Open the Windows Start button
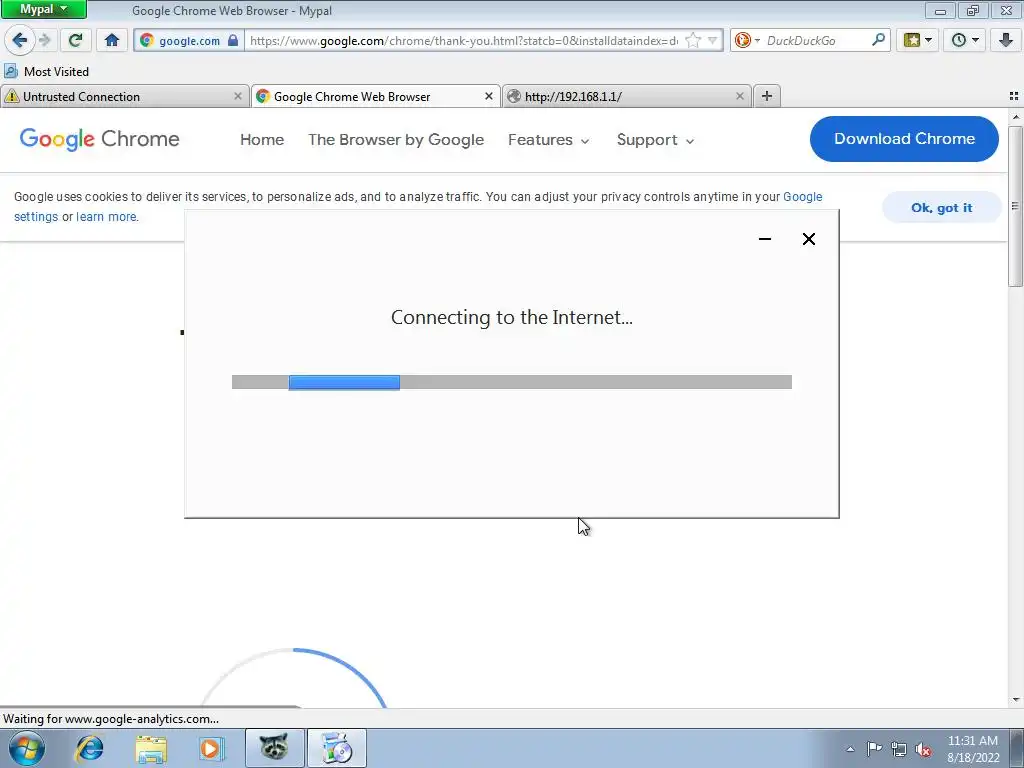Screen dimensions: 1024x768 coord(26,748)
